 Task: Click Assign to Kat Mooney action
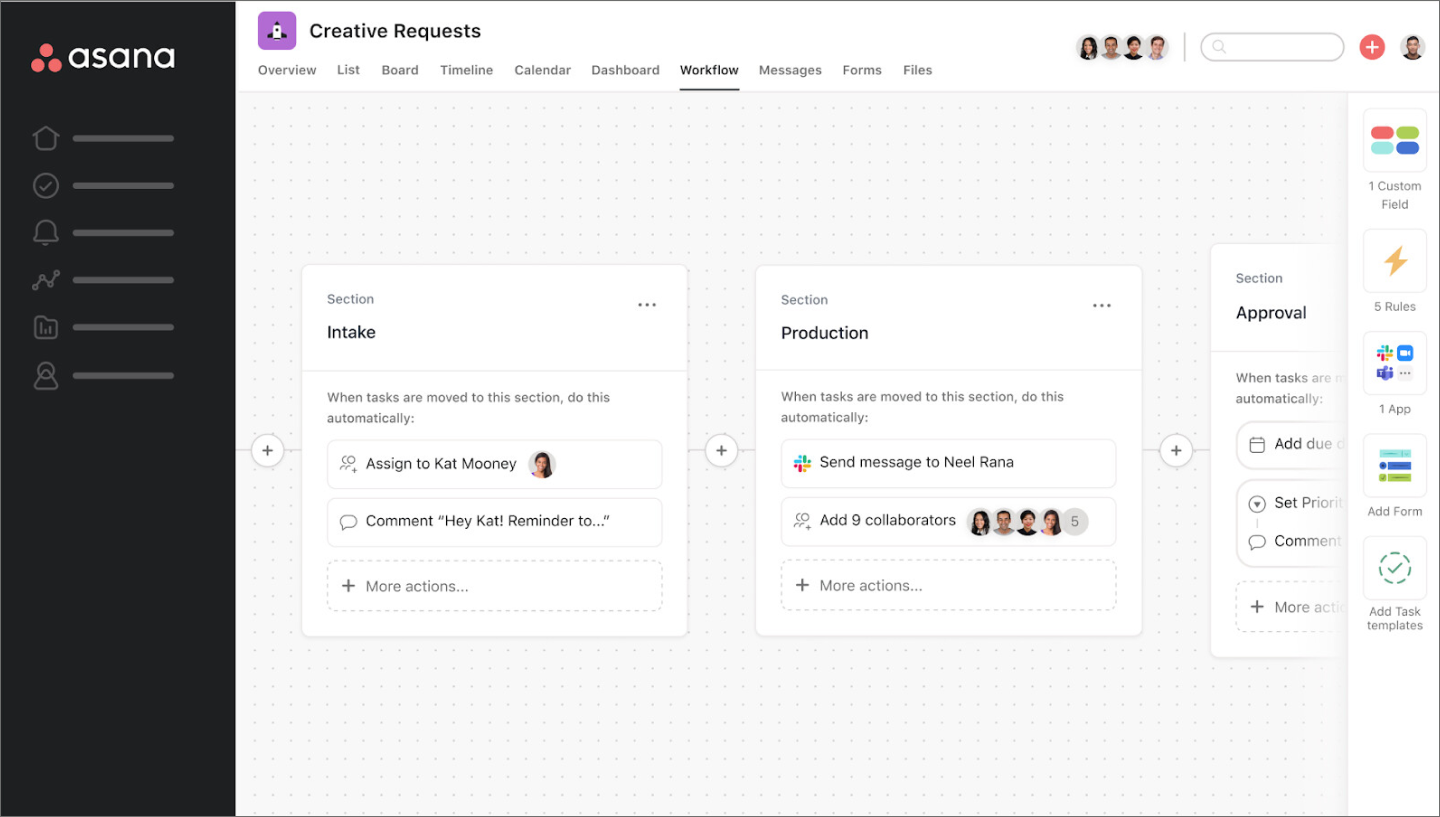(x=494, y=464)
